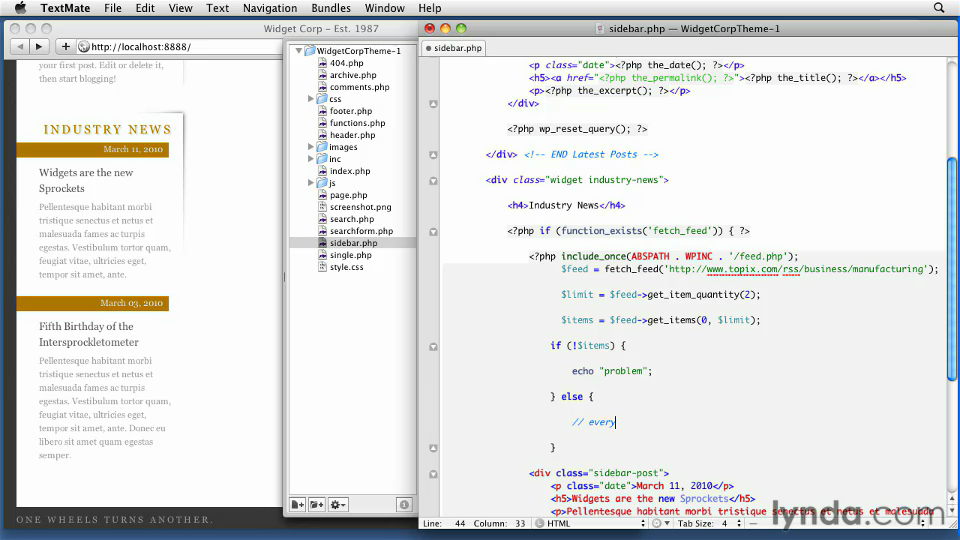Open Fifth Birthday of the Intersprockletometer link
This screenshot has height=540, width=960.
[x=89, y=334]
